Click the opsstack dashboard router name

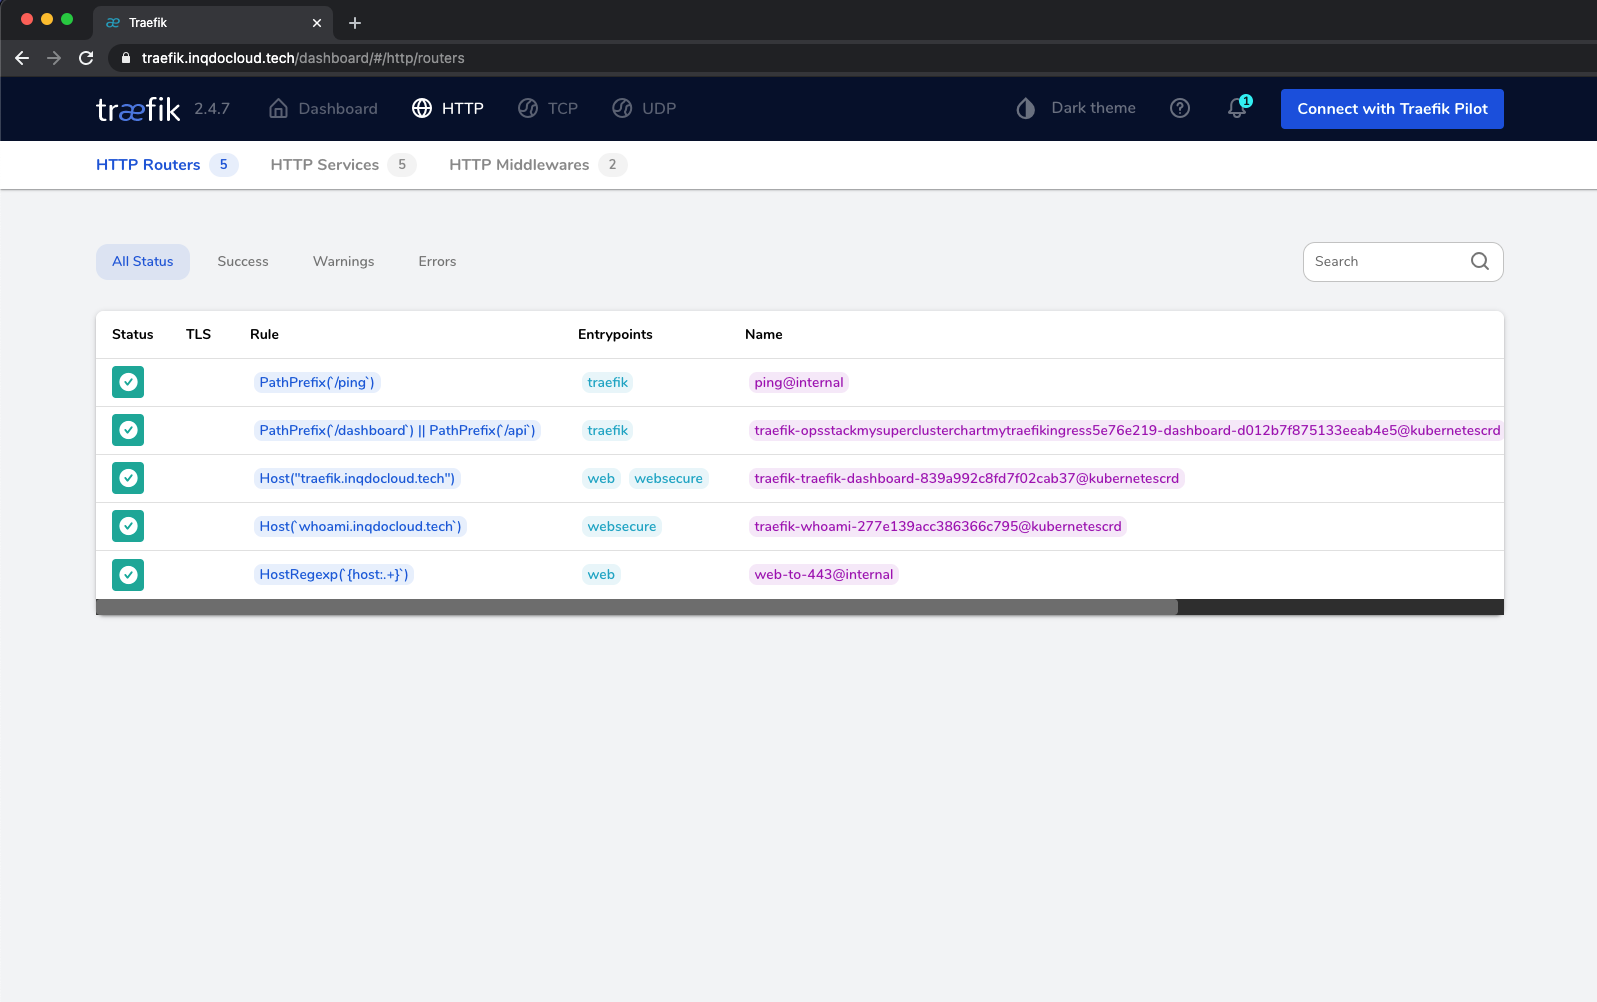tap(1127, 430)
